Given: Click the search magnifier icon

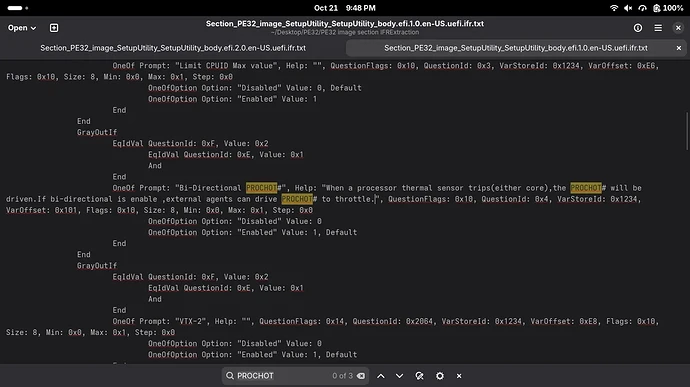Looking at the screenshot, I should [x=230, y=376].
